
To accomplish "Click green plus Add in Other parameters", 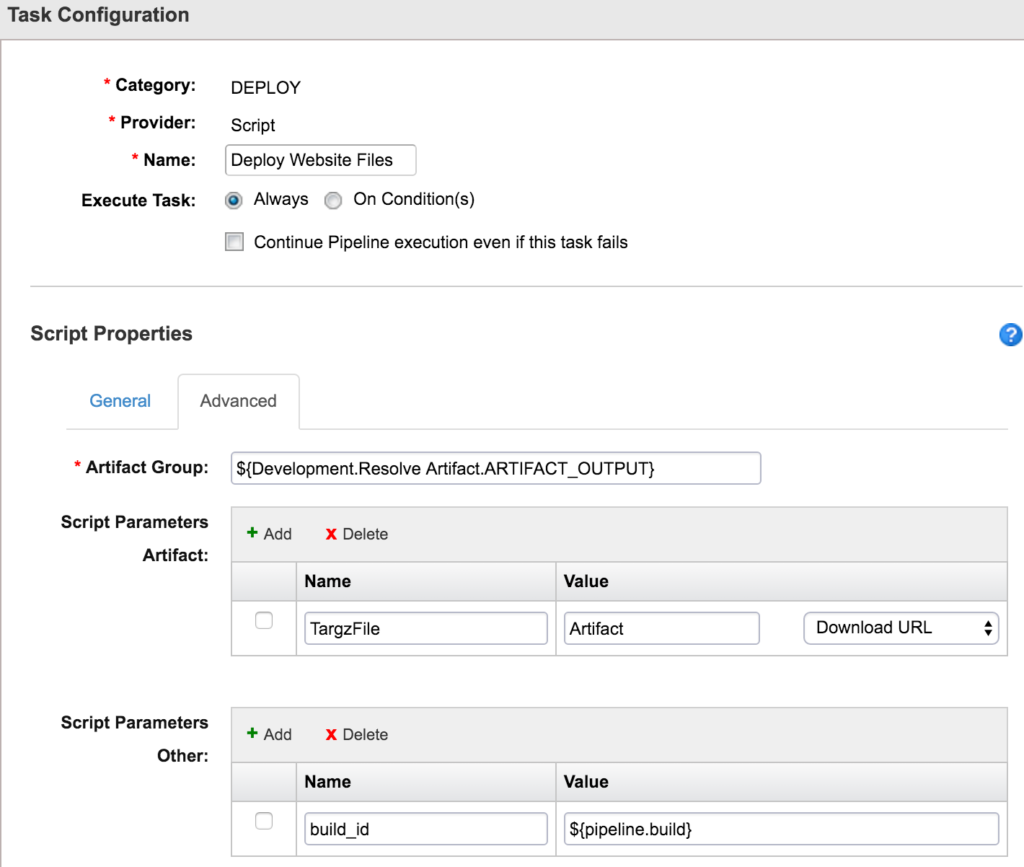I will (269, 734).
